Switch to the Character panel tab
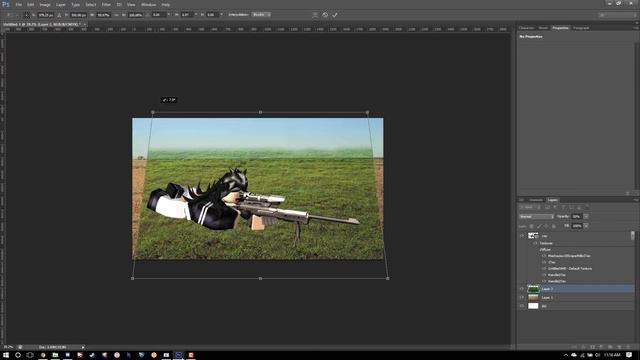 (526, 28)
